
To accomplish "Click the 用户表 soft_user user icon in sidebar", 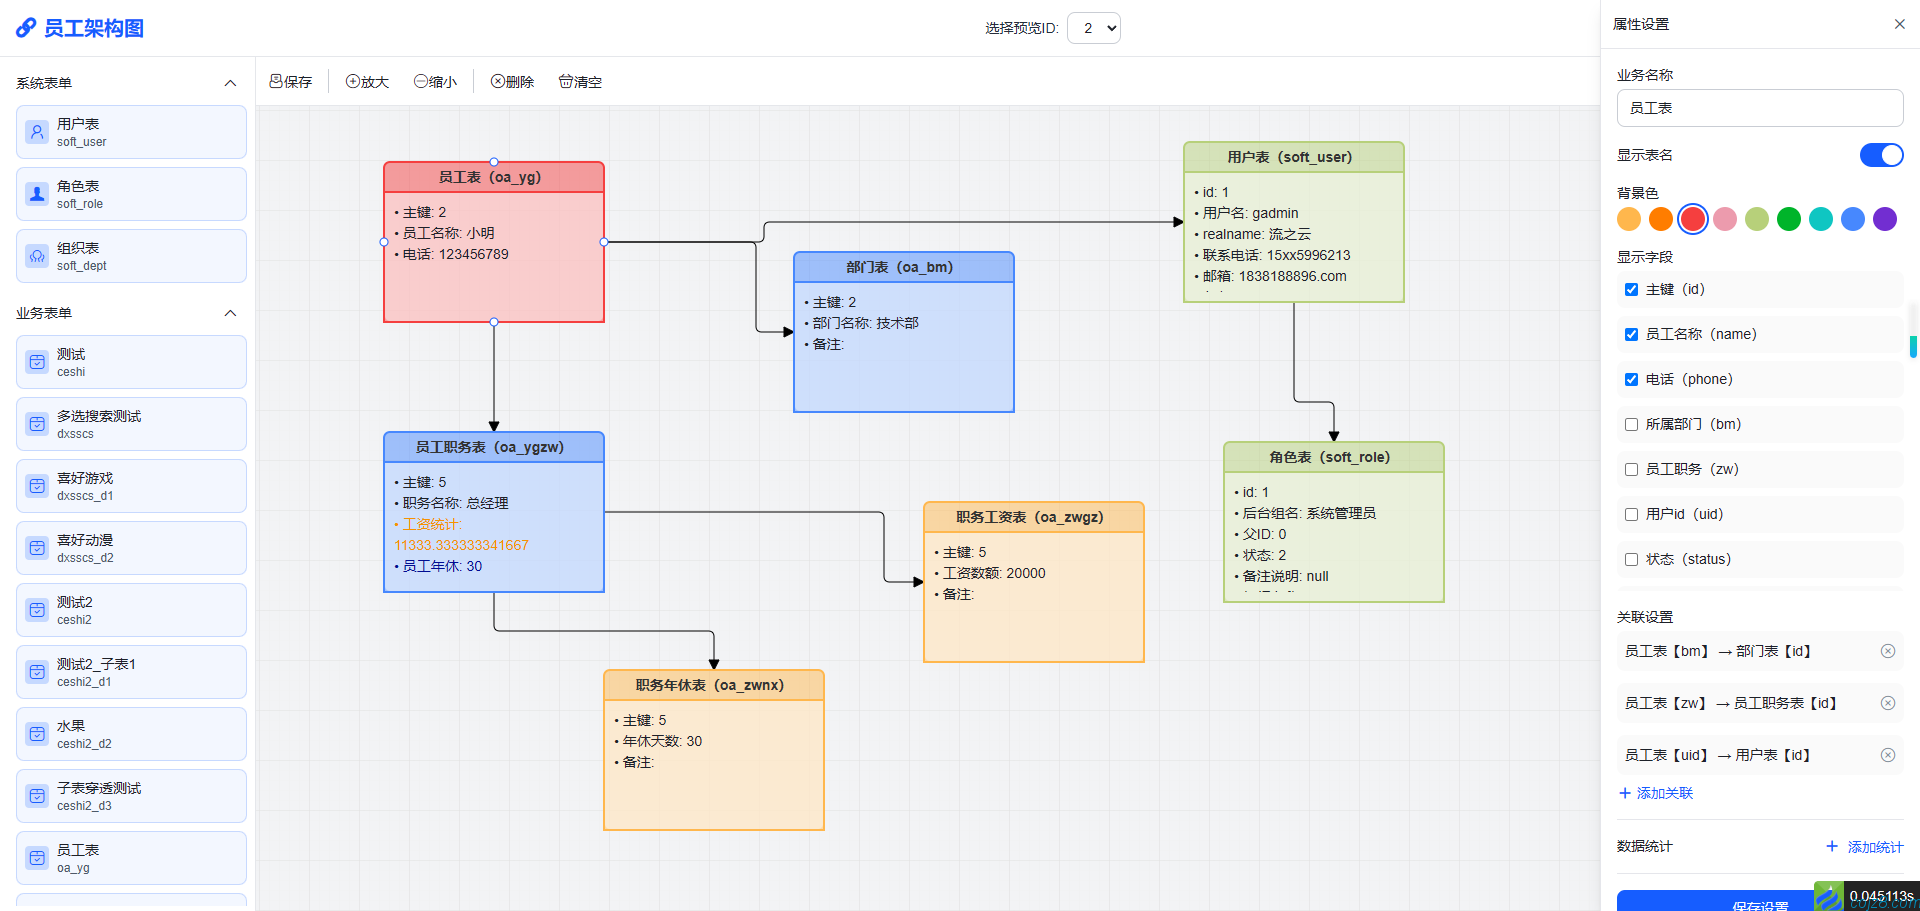I will (37, 131).
